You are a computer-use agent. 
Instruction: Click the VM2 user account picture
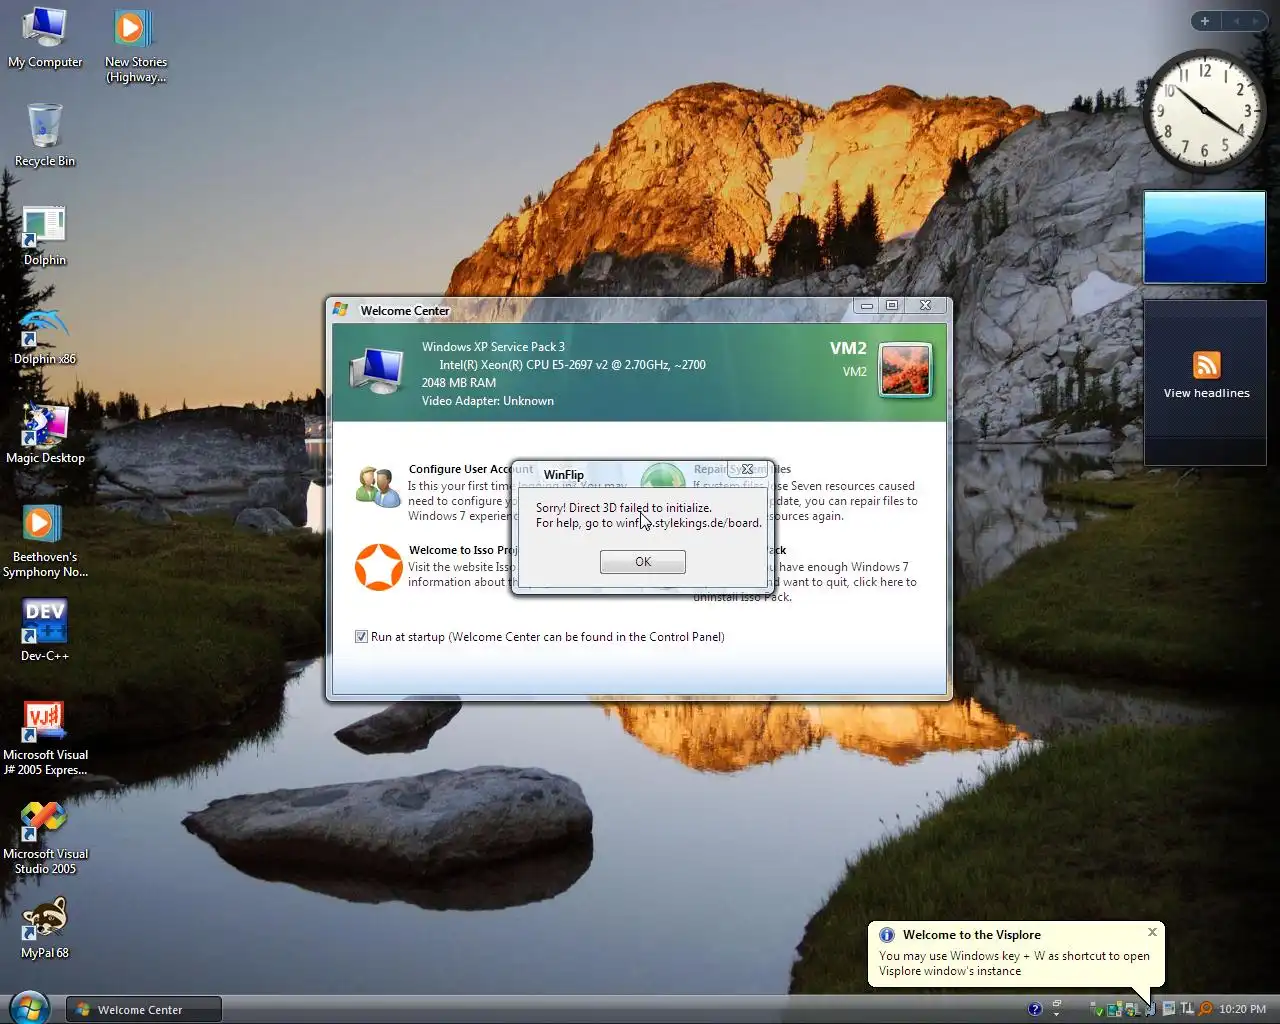(x=905, y=369)
